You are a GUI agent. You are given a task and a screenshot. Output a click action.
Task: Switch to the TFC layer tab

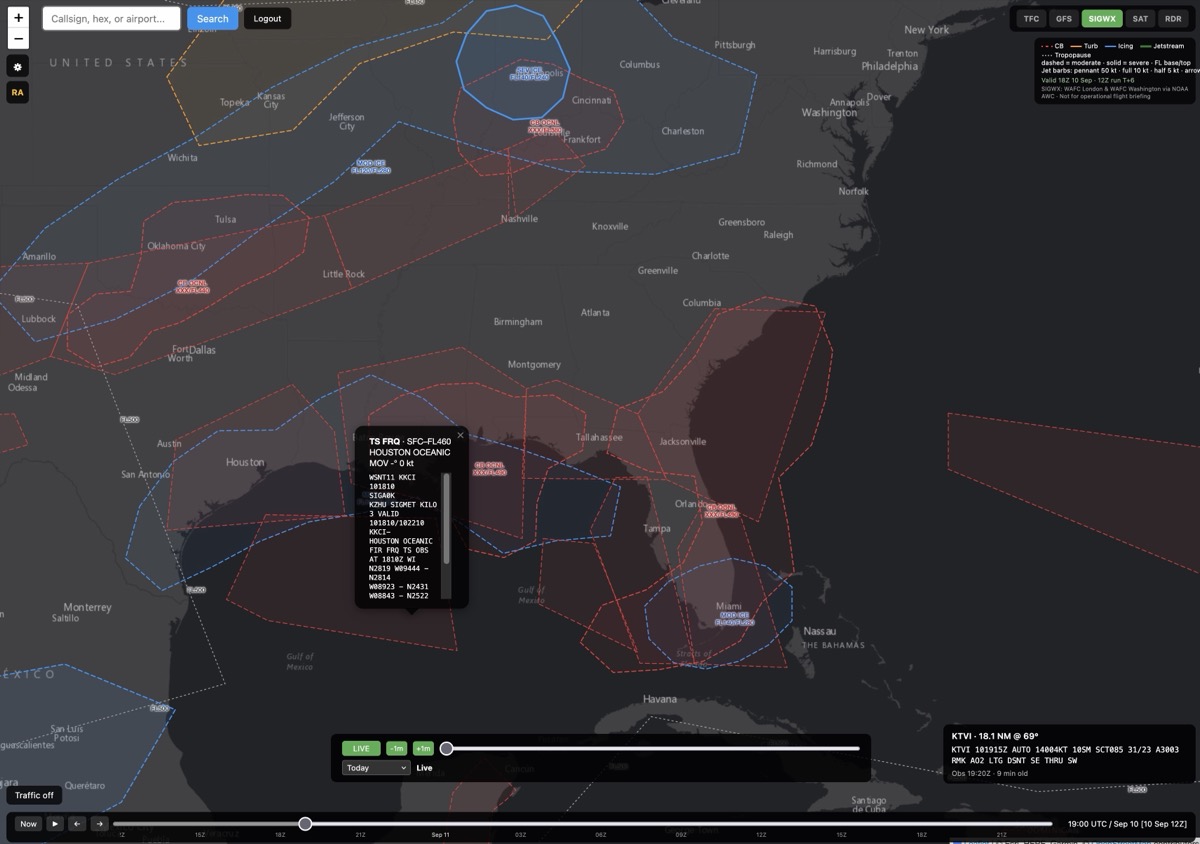click(x=1031, y=18)
